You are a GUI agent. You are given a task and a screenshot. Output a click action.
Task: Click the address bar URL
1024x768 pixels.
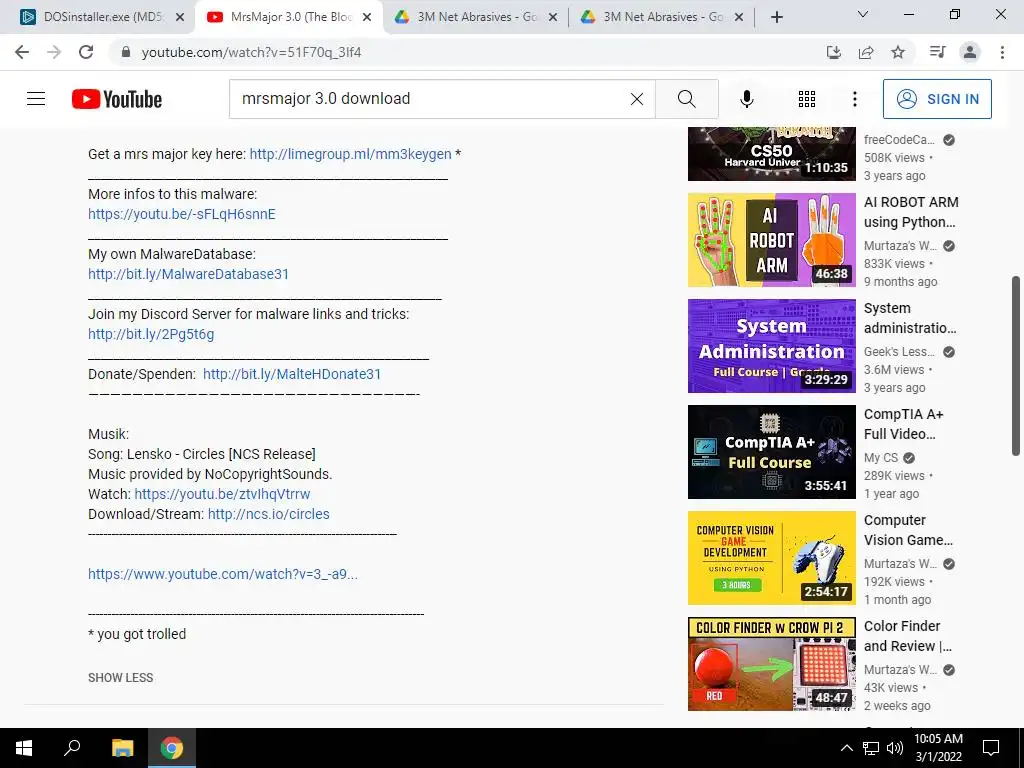[x=251, y=52]
